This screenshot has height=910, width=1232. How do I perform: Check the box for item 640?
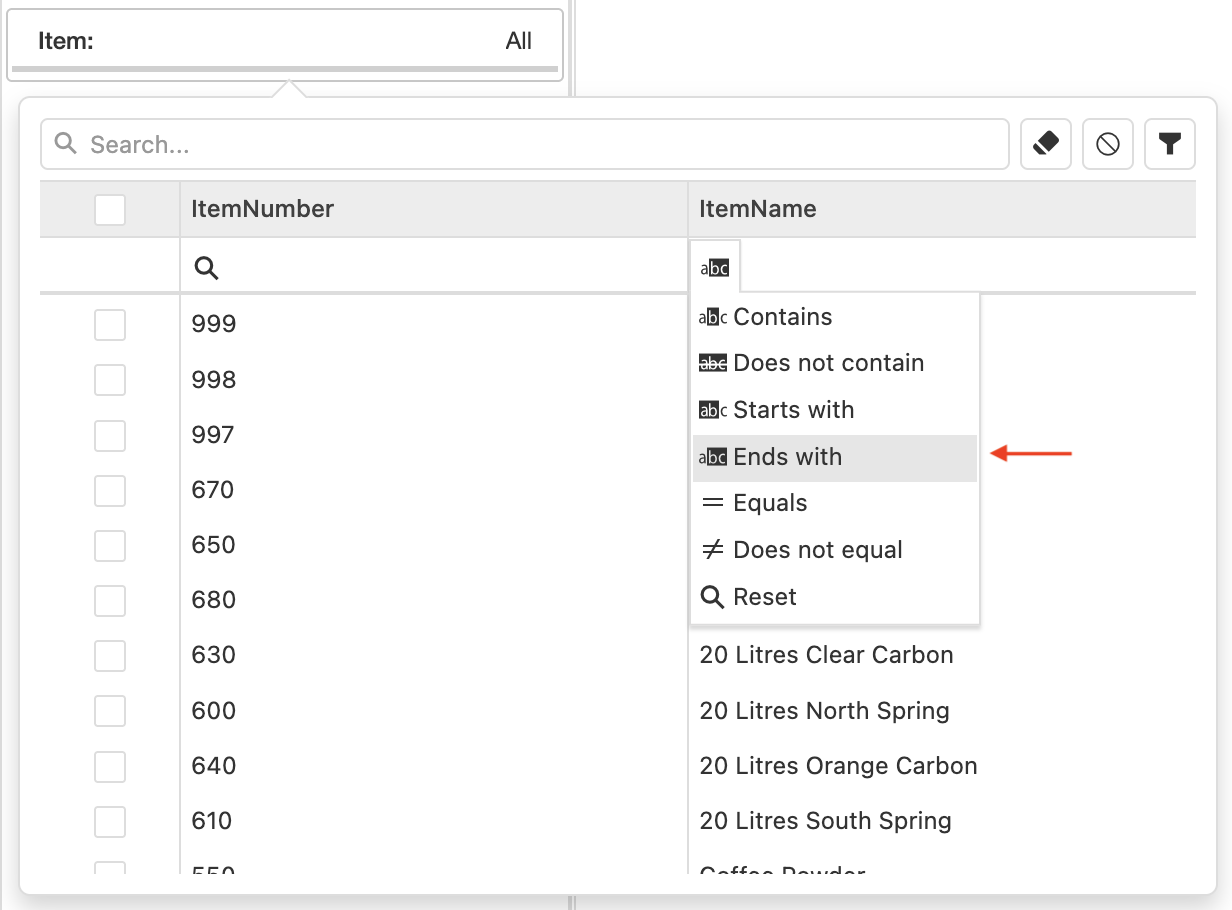pyautogui.click(x=110, y=766)
